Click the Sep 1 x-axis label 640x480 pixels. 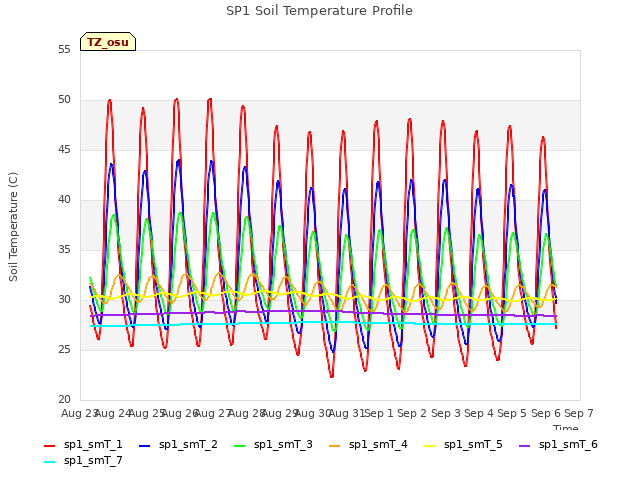pos(379,413)
